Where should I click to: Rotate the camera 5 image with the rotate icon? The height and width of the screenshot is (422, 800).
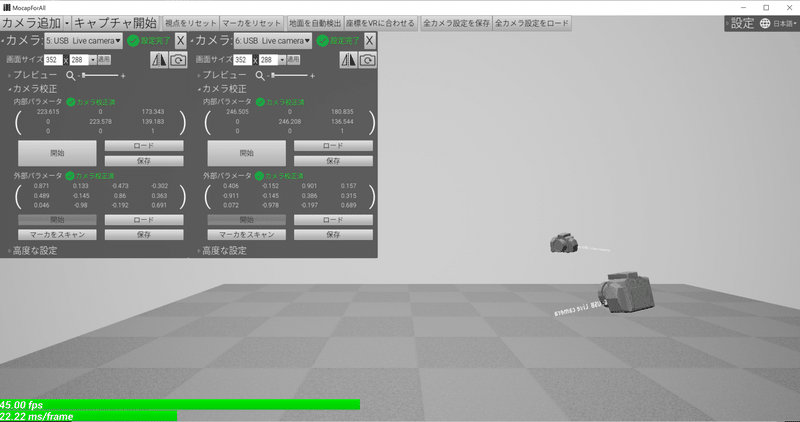178,60
